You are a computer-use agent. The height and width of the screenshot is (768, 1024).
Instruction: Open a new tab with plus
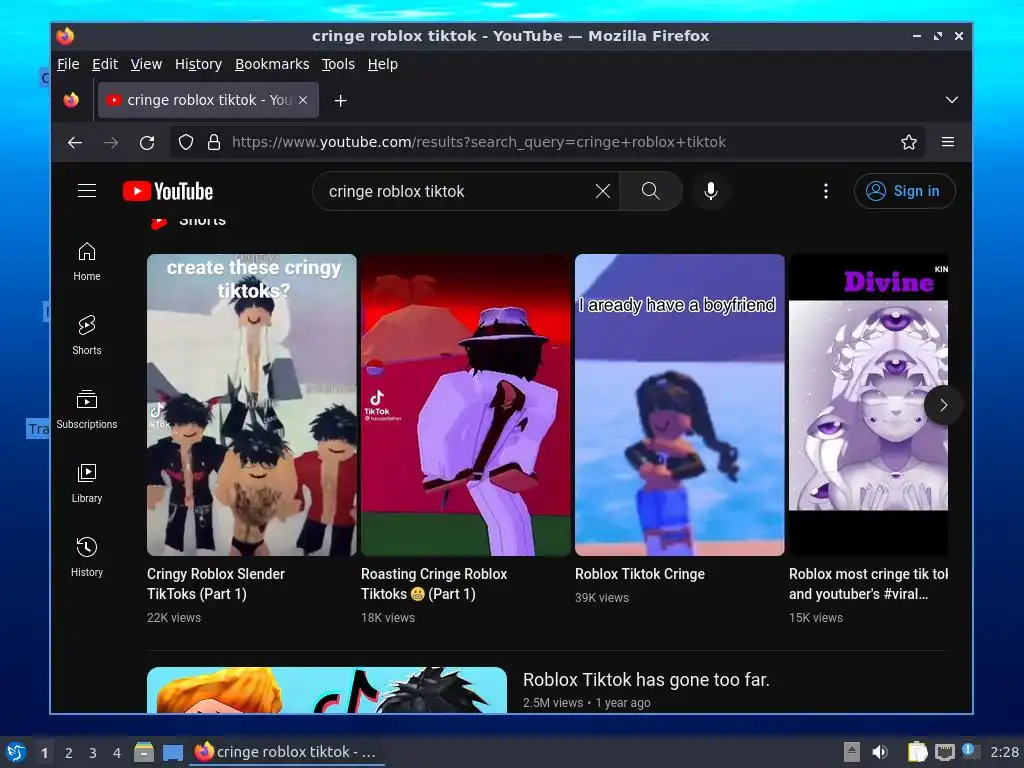tap(340, 101)
